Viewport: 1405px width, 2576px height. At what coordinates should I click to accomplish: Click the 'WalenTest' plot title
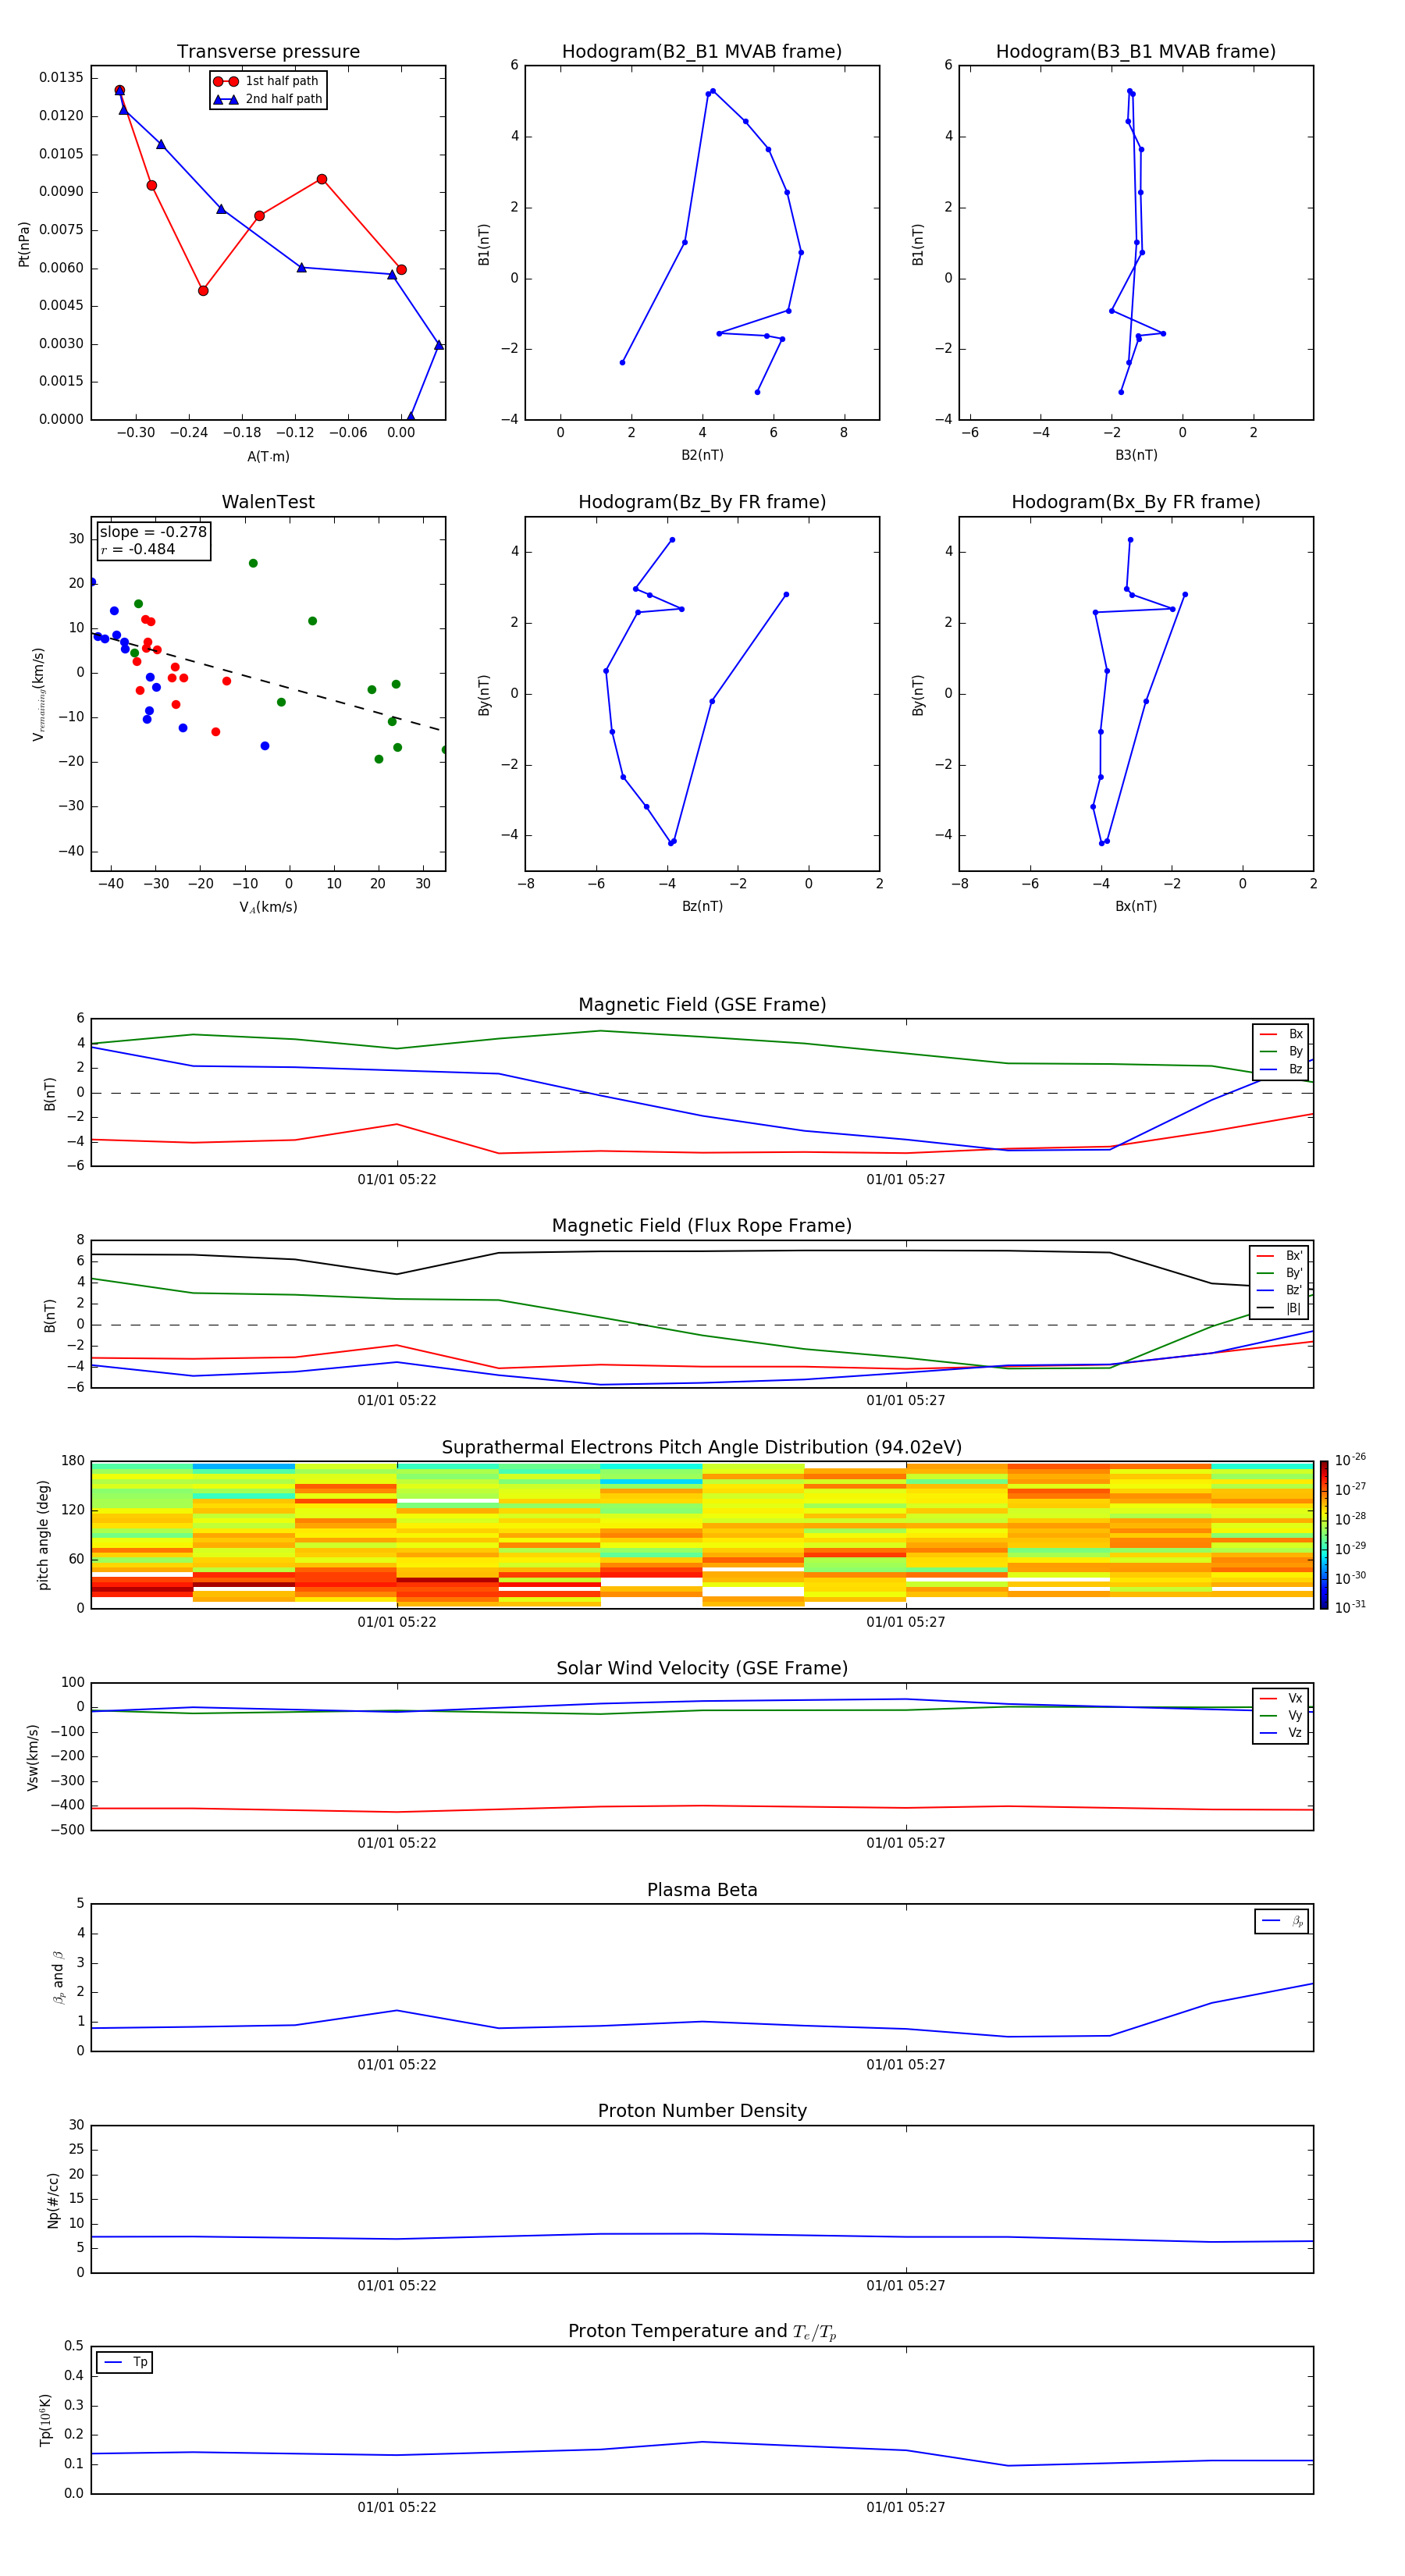[268, 502]
